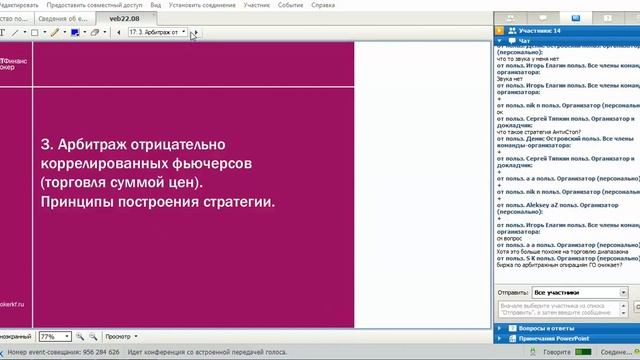Open the Highlighter tool options arrow
Viewport: 640px width, 360px height.
[x=64, y=32]
